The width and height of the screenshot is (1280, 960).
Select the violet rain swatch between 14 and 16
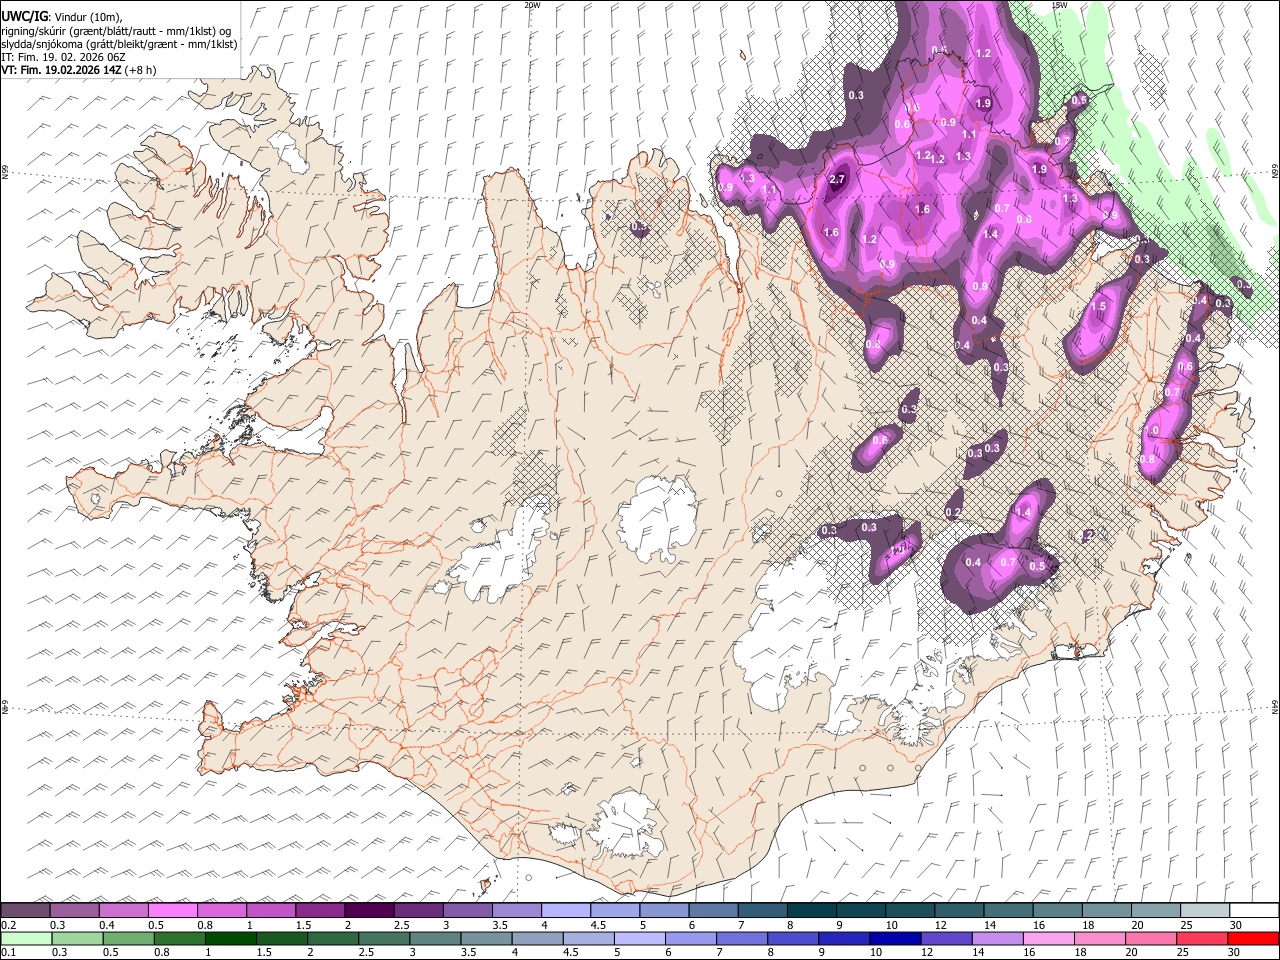(1000, 938)
